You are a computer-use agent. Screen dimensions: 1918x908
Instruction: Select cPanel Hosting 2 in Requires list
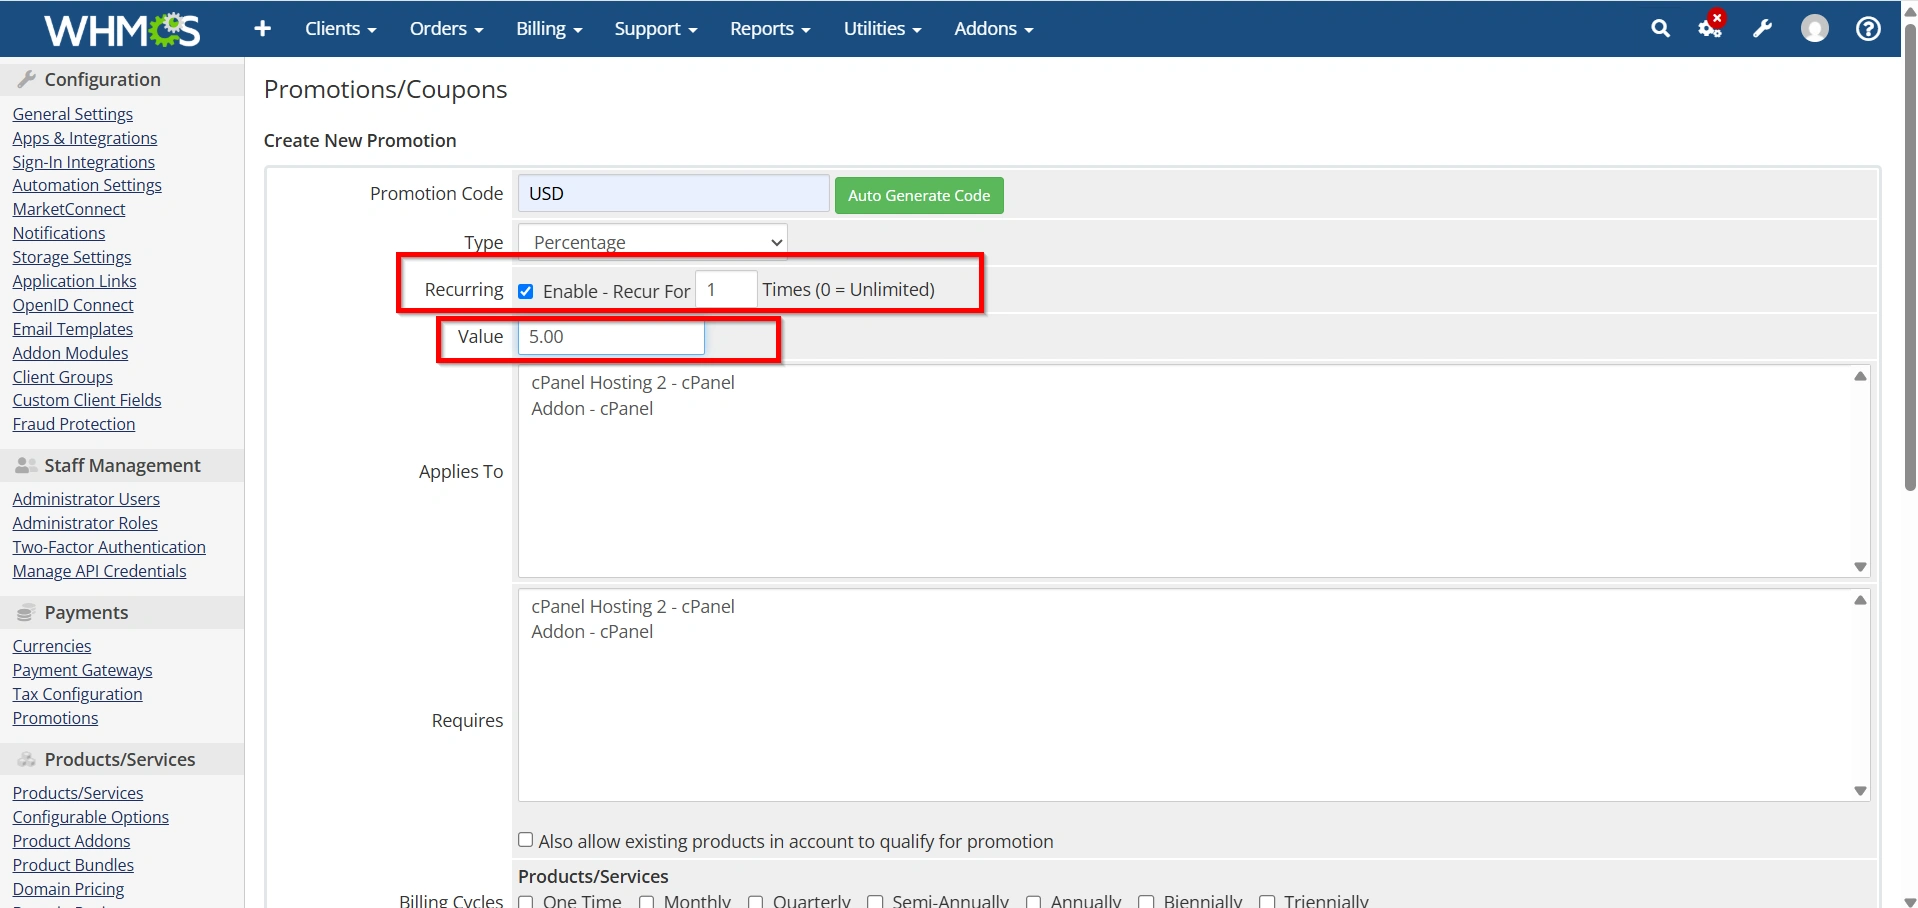(633, 607)
